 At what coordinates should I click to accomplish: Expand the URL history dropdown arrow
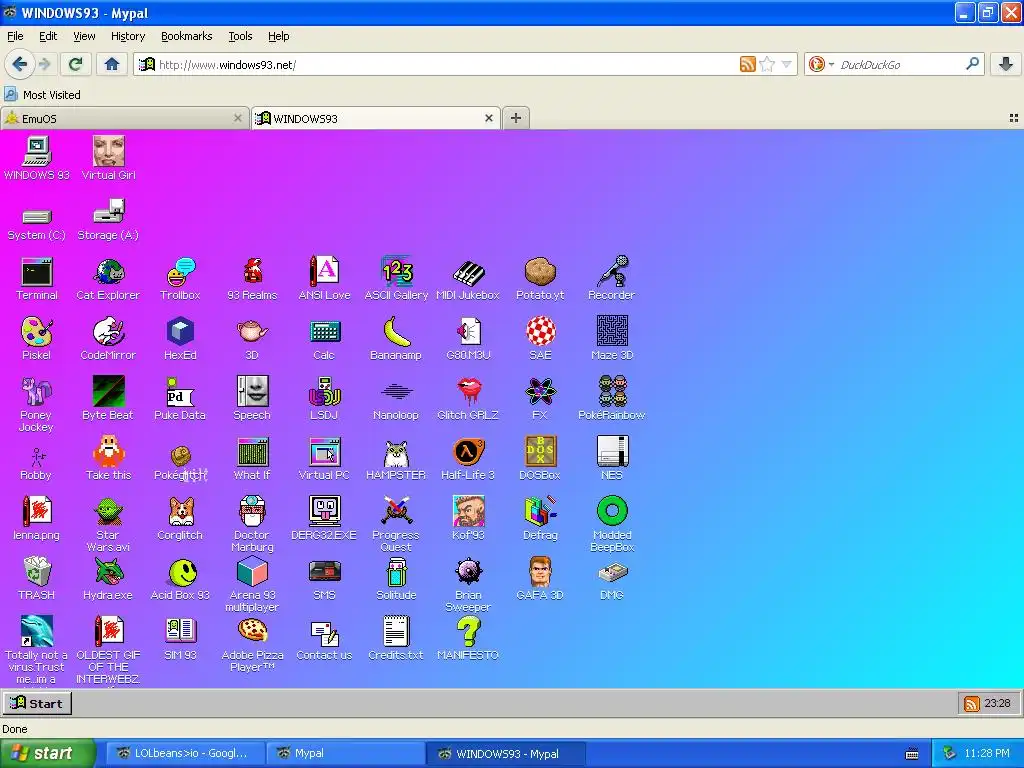(x=786, y=64)
